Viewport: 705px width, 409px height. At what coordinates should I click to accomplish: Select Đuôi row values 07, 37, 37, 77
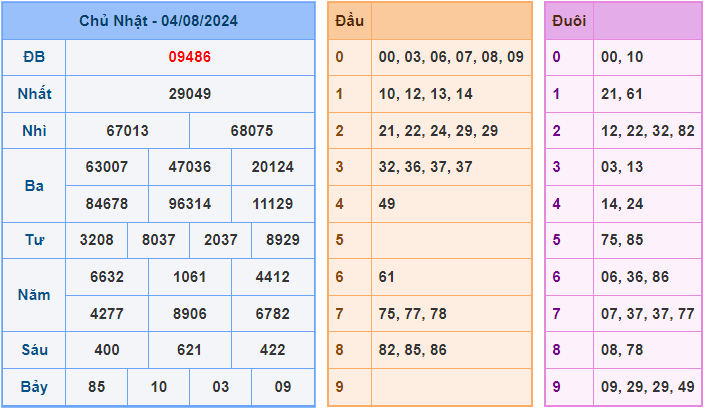647,314
